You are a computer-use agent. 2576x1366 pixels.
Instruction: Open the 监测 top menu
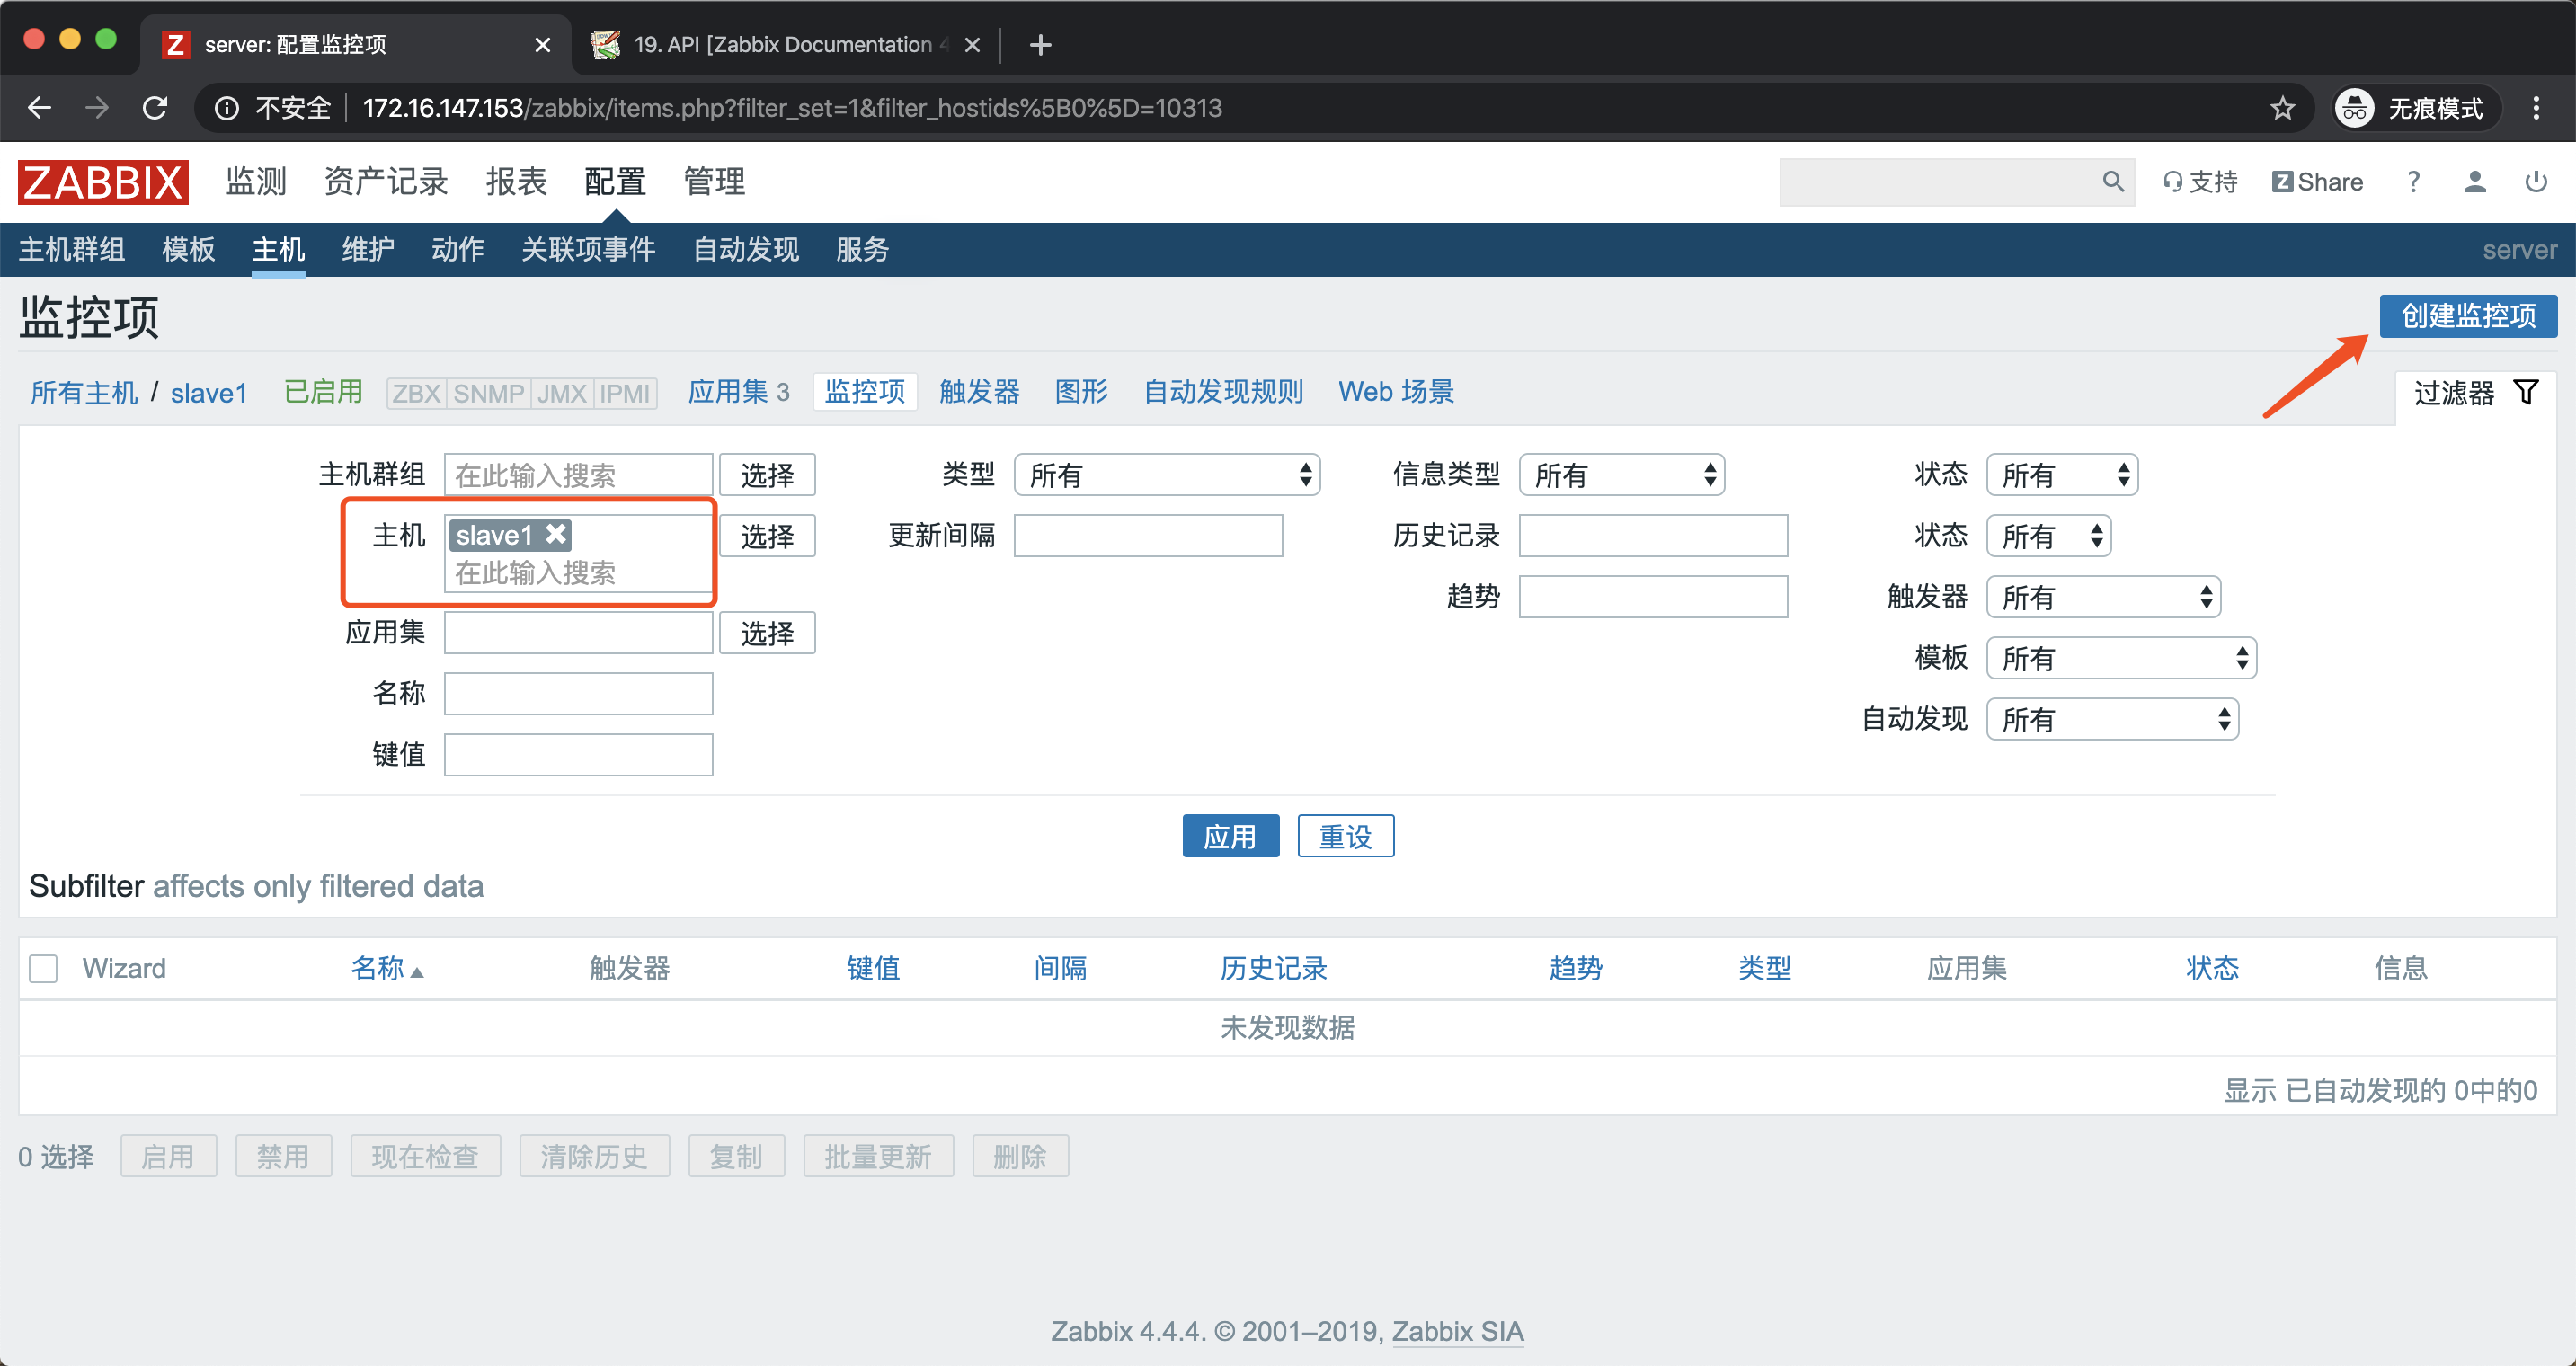point(256,182)
